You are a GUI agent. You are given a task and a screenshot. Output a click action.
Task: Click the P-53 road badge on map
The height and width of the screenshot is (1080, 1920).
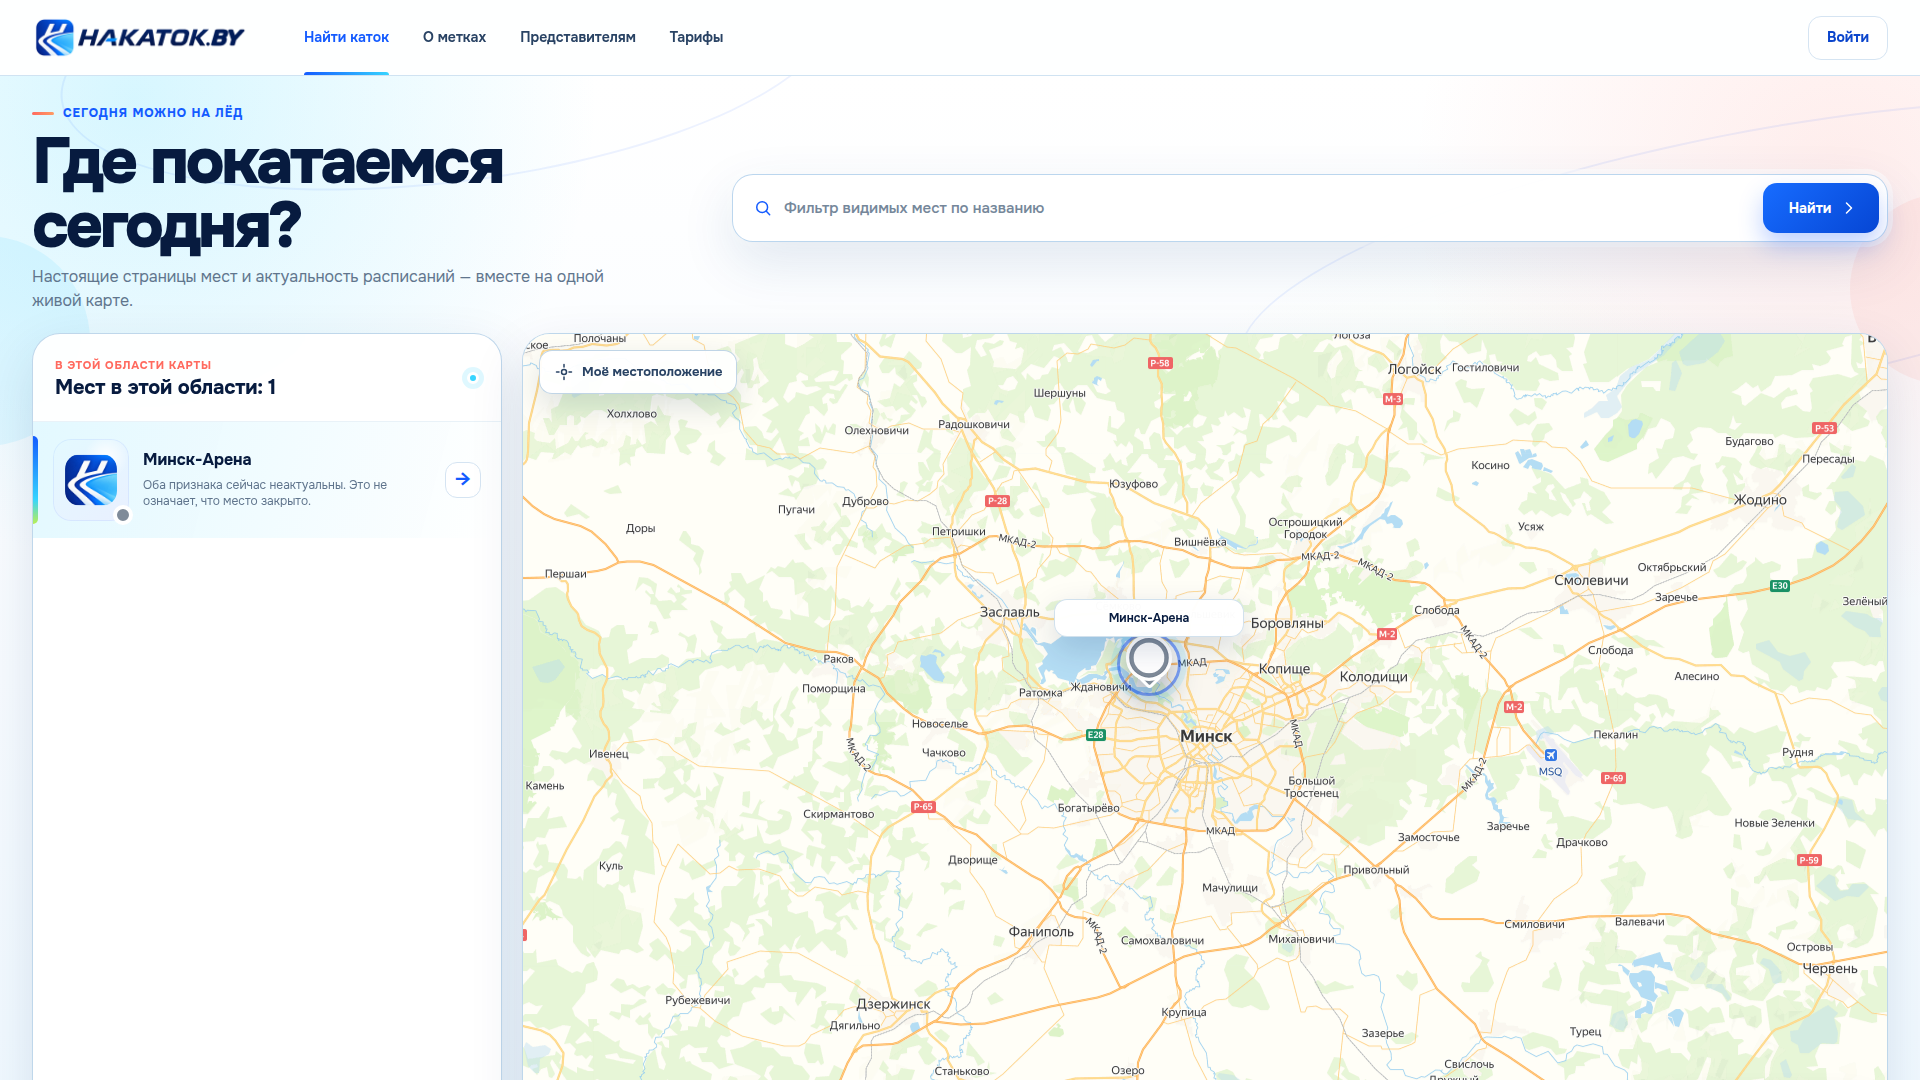point(1824,428)
